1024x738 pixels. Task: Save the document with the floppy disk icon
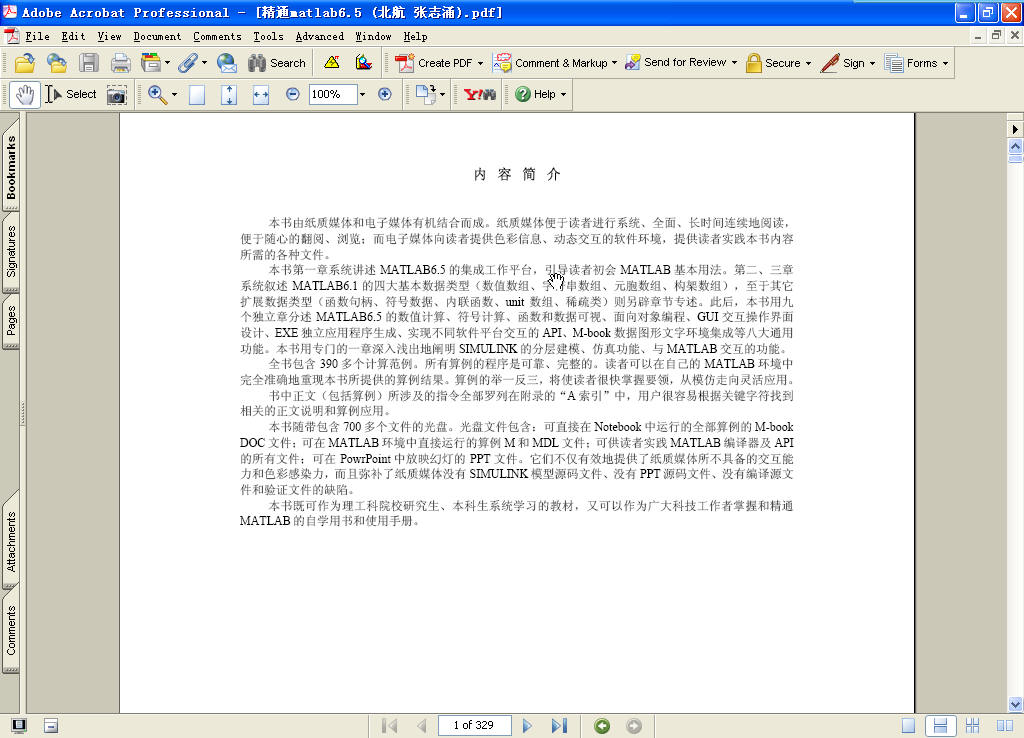tap(89, 63)
